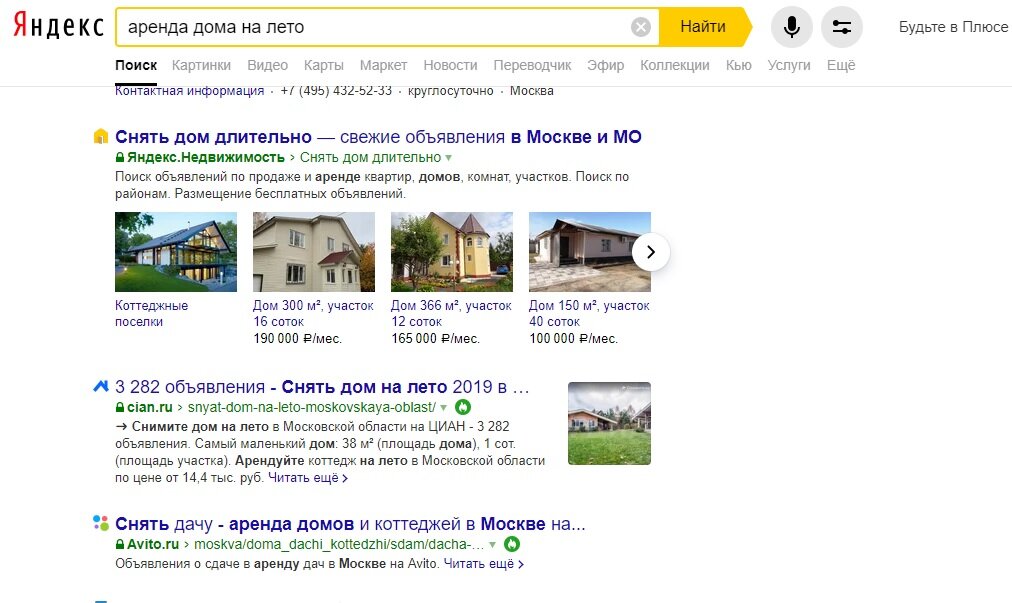Click the Yandex Realty house favicon
The height and width of the screenshot is (603, 1012).
click(x=101, y=136)
